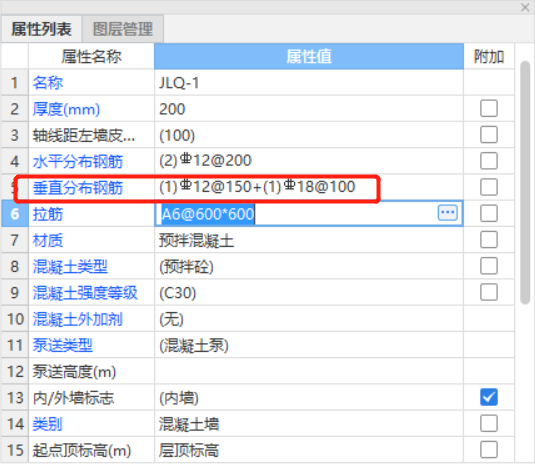Switch to the 属性列表 tab
Image resolution: width=535 pixels, height=464 pixels.
[41, 29]
